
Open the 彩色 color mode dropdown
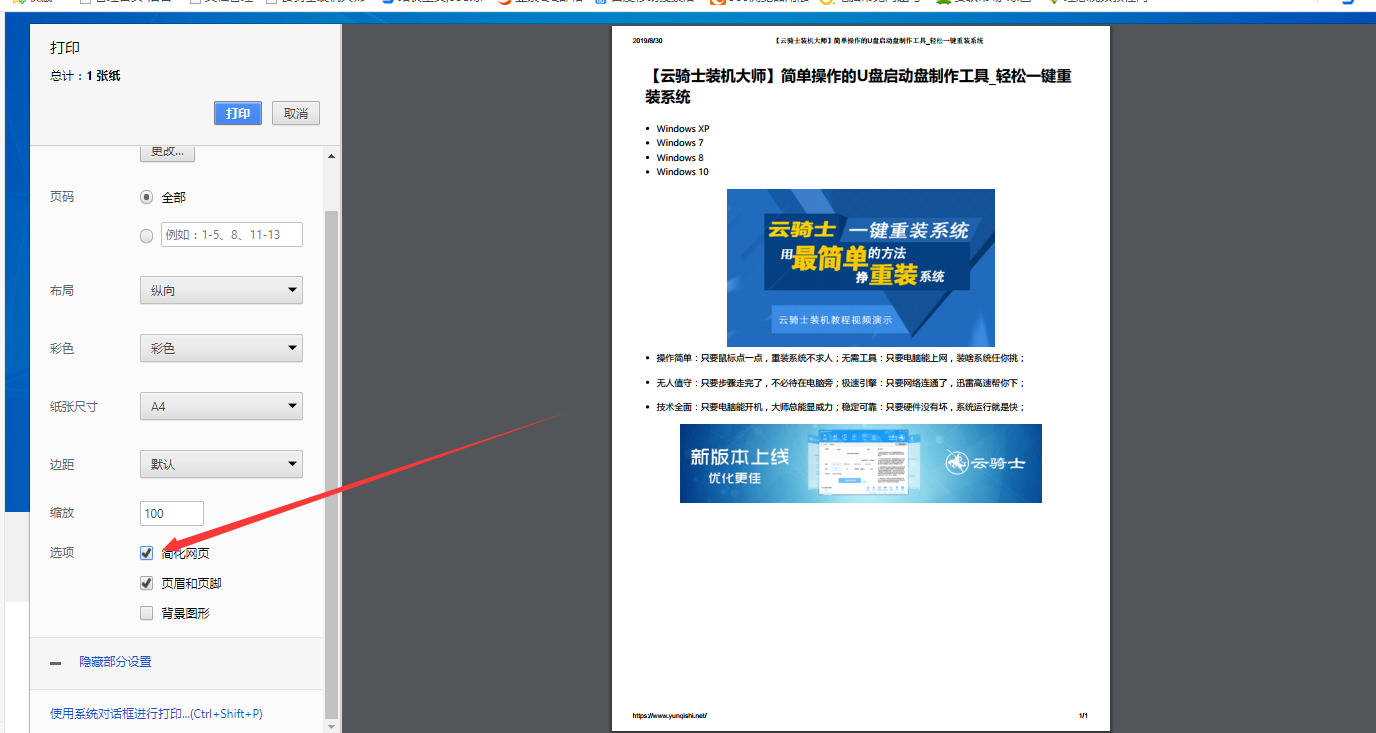(220, 347)
